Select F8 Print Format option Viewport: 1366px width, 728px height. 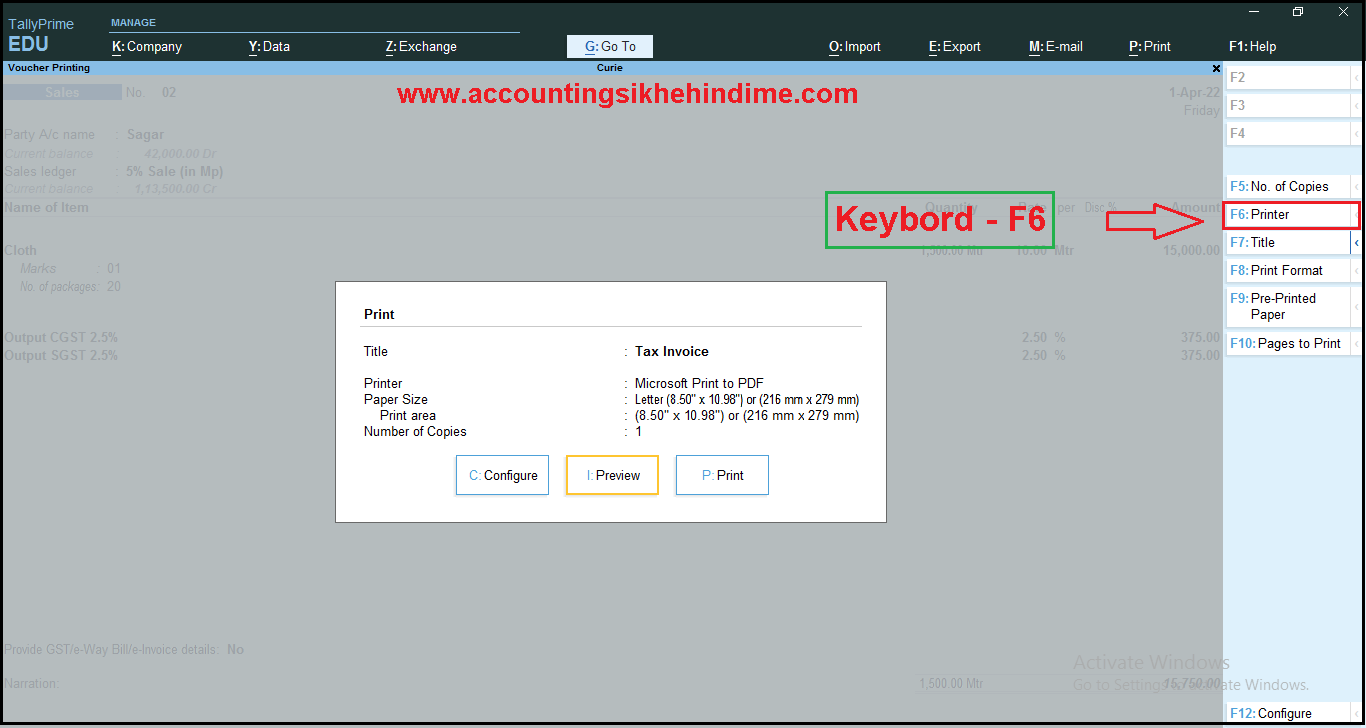point(1288,270)
